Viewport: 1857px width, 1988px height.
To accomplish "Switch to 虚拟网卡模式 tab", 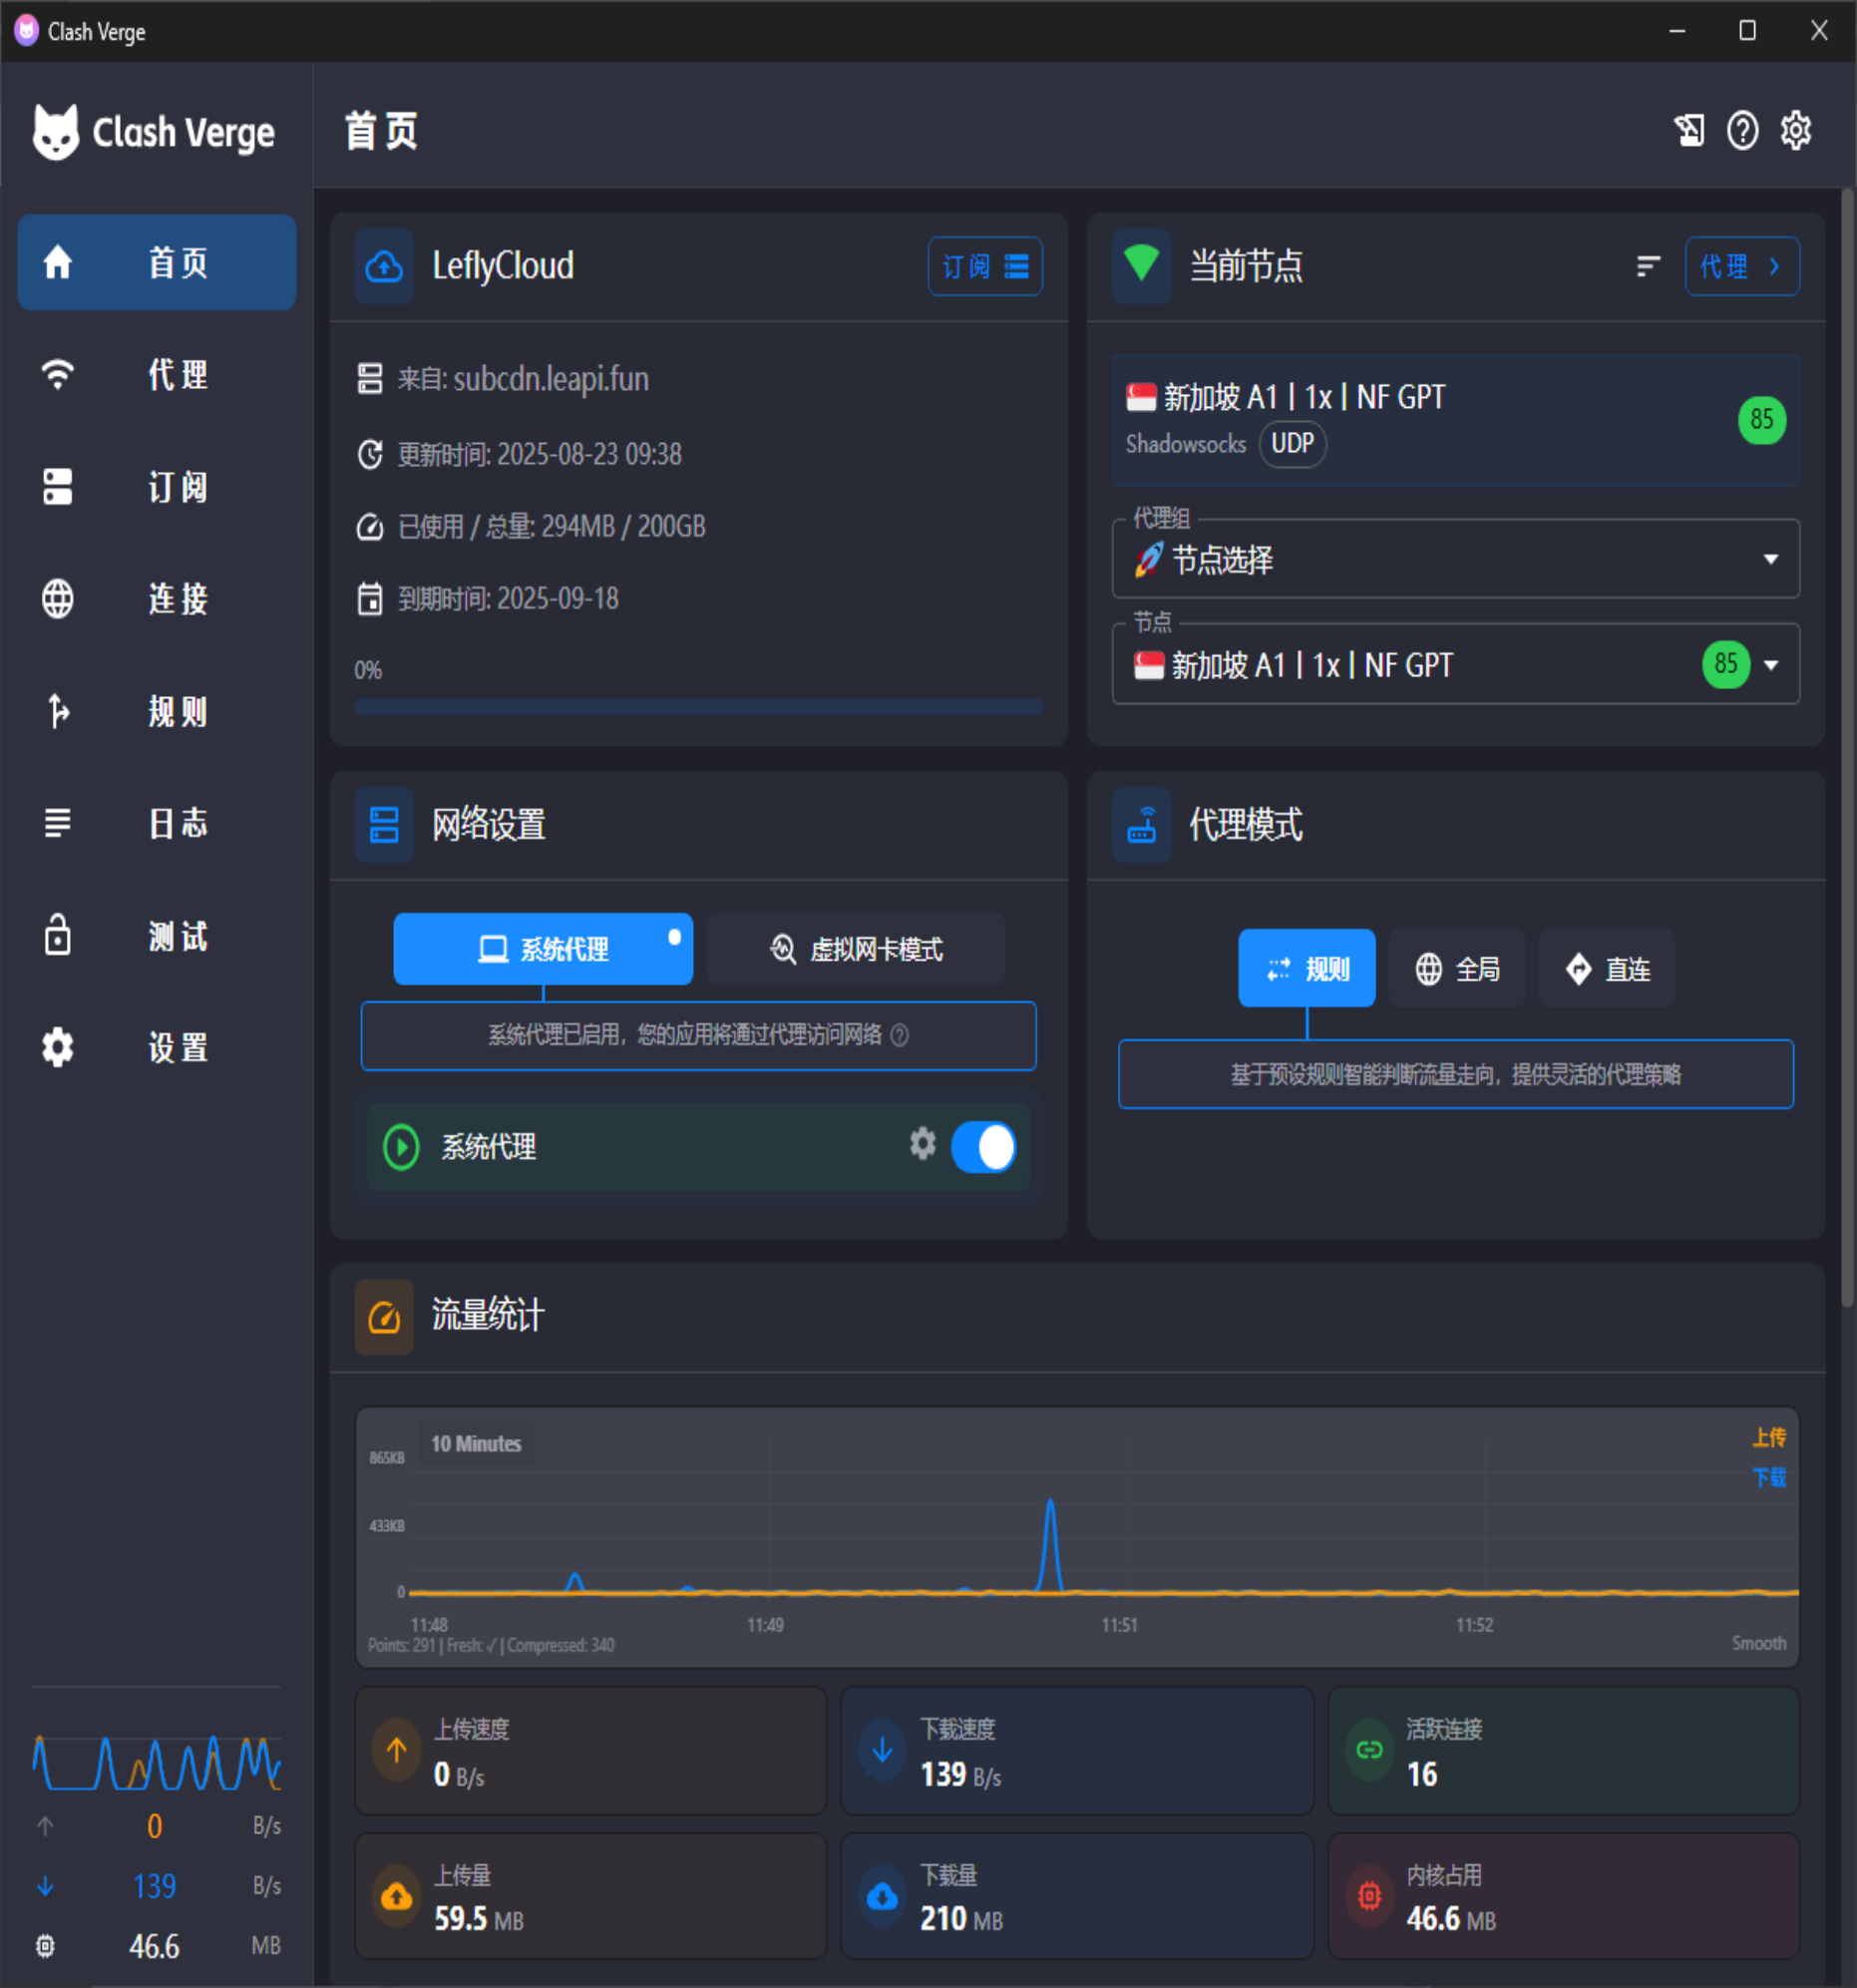I will tap(855, 949).
